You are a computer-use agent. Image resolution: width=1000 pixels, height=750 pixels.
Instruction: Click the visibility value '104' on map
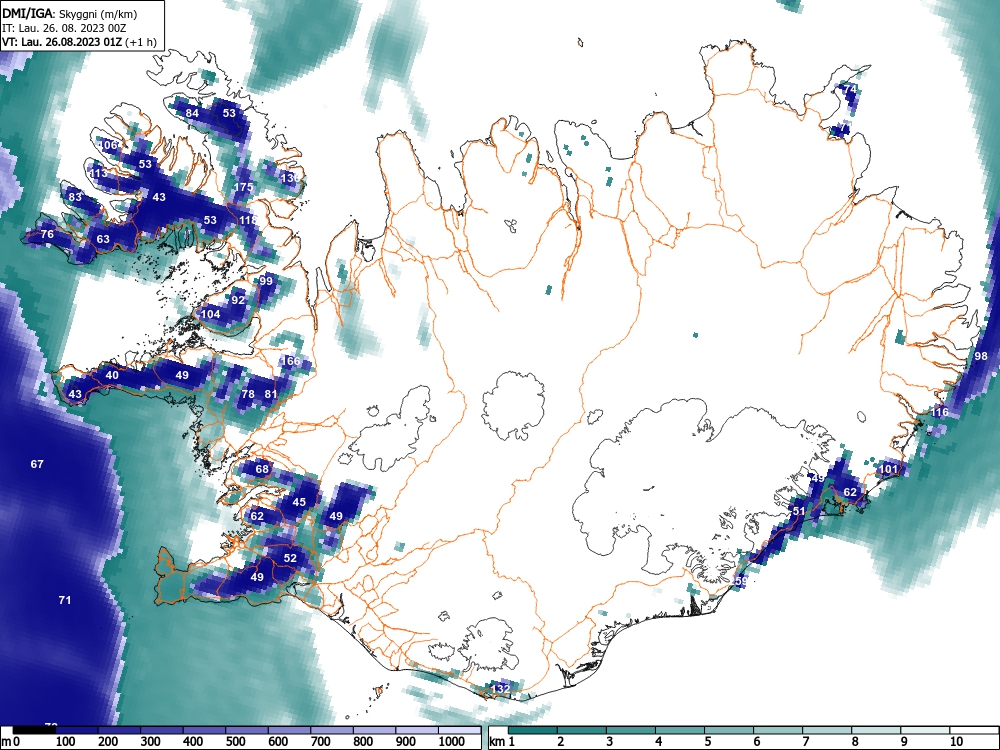(x=210, y=314)
